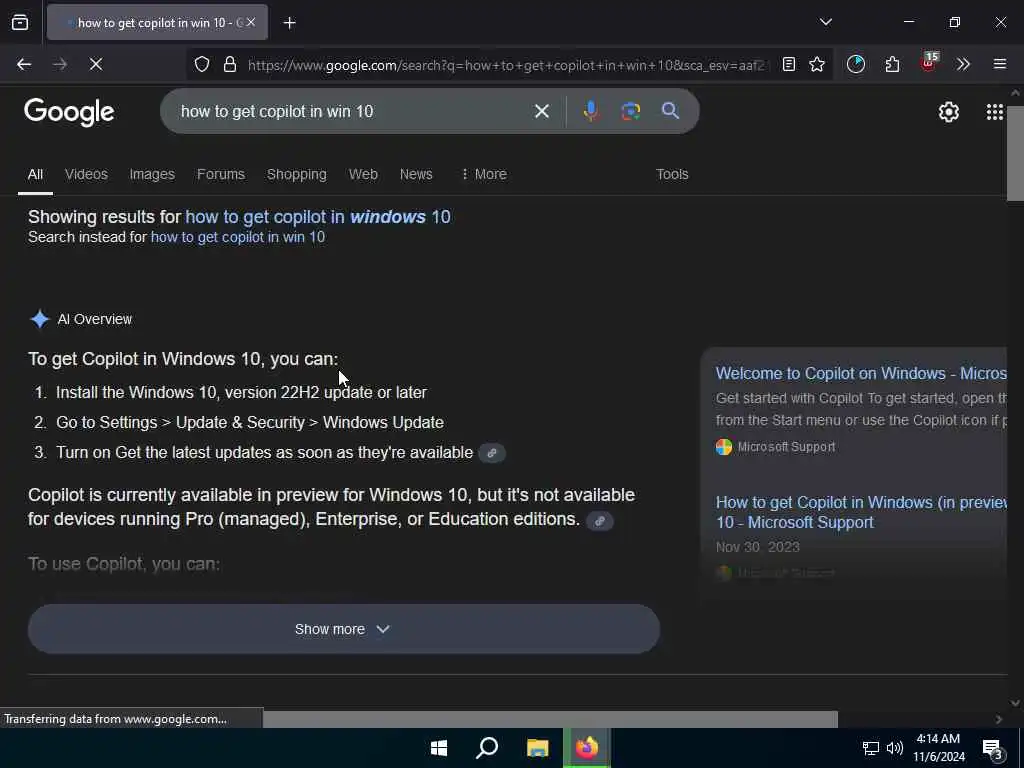Image resolution: width=1024 pixels, height=768 pixels.
Task: Expand the More search filters menu
Action: [484, 174]
